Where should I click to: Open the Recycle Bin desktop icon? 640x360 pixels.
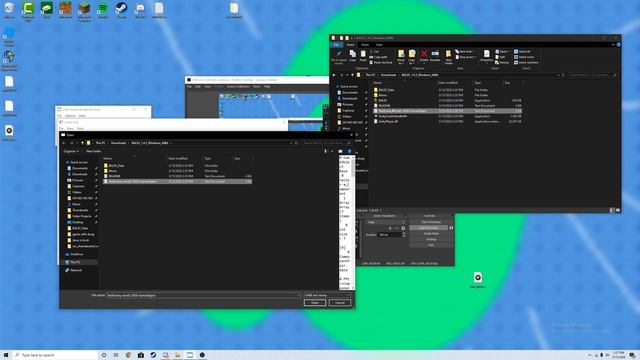tap(9, 9)
